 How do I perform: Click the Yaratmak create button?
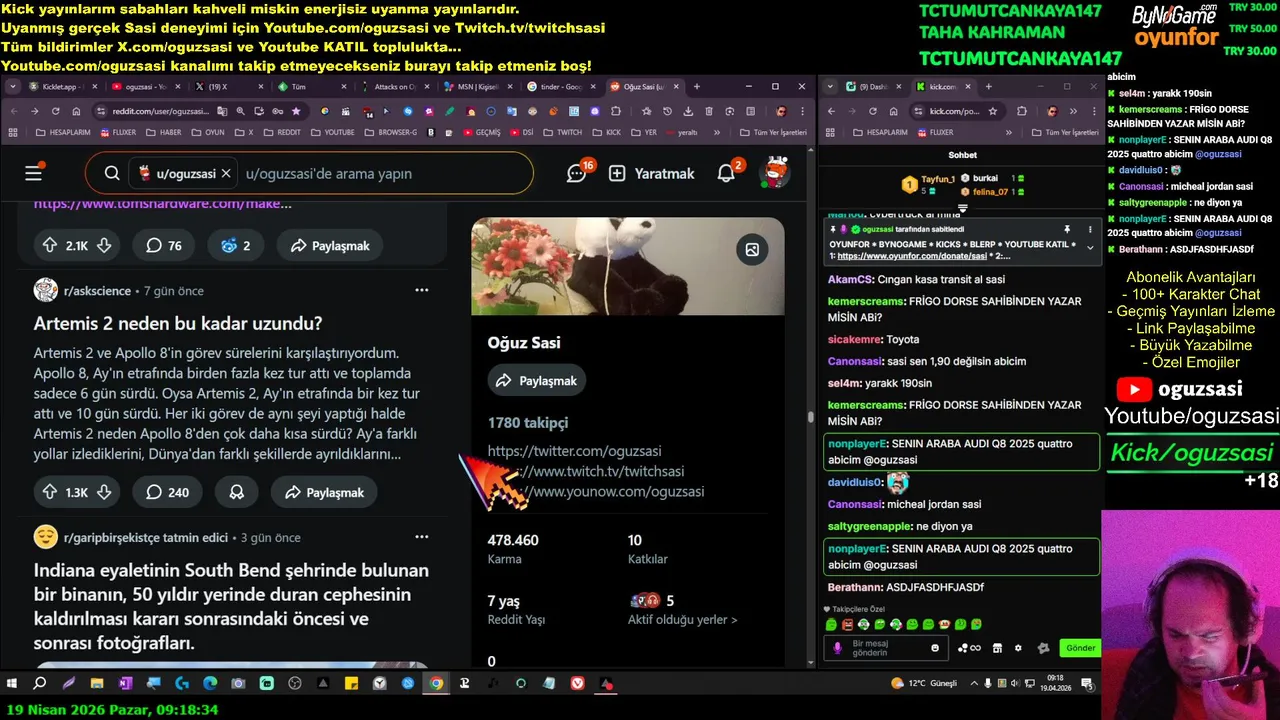click(x=651, y=173)
